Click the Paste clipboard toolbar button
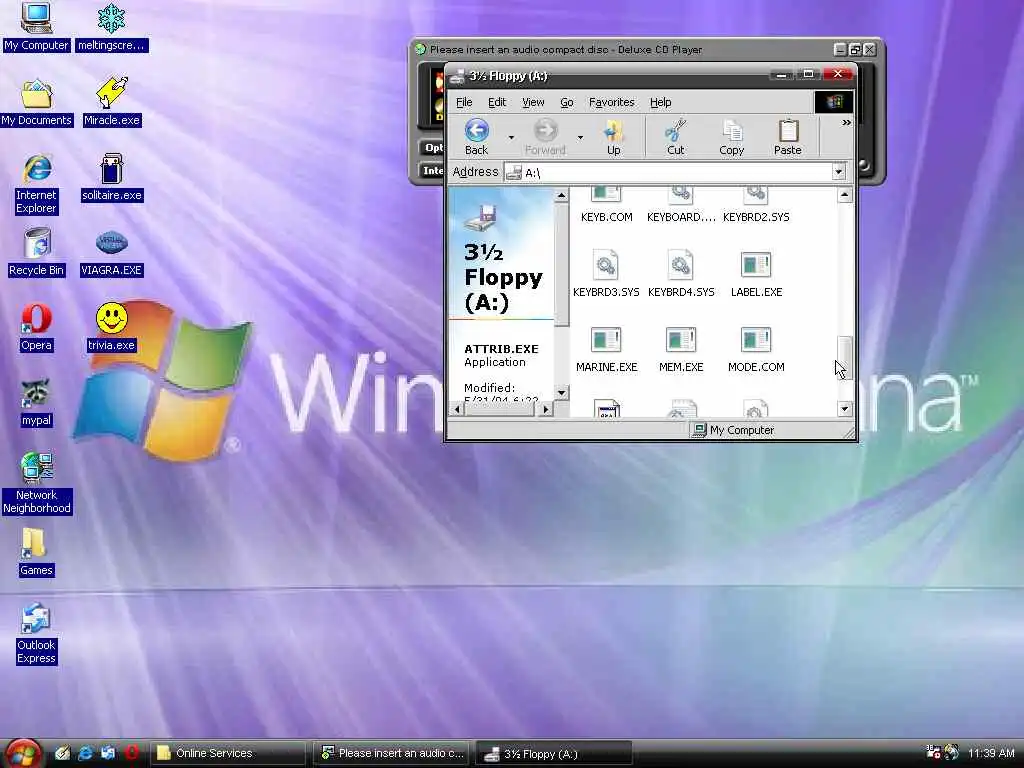 pyautogui.click(x=788, y=137)
